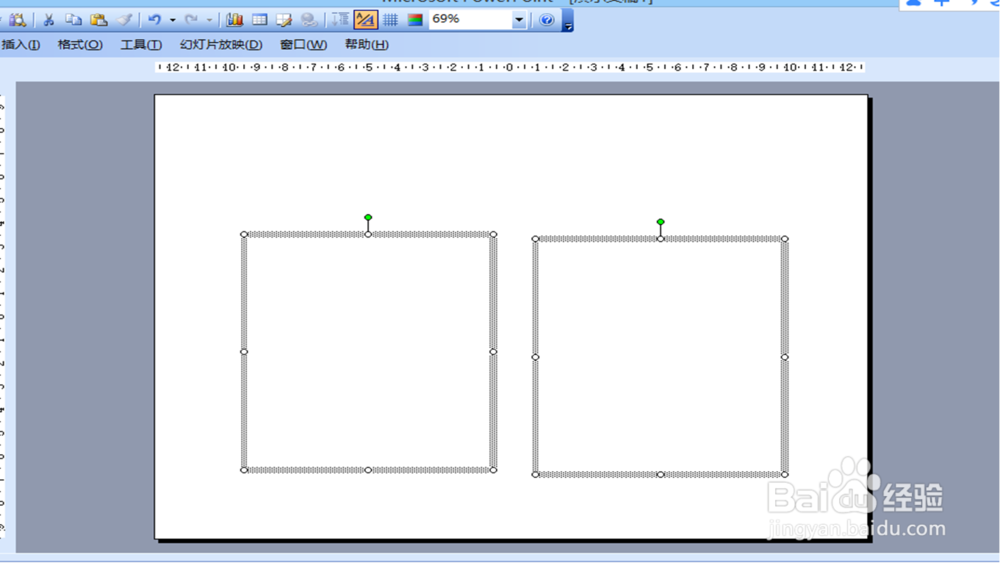Click the left placeholder's bottom-middle sizing handle
This screenshot has width=1000, height=563.
point(368,470)
